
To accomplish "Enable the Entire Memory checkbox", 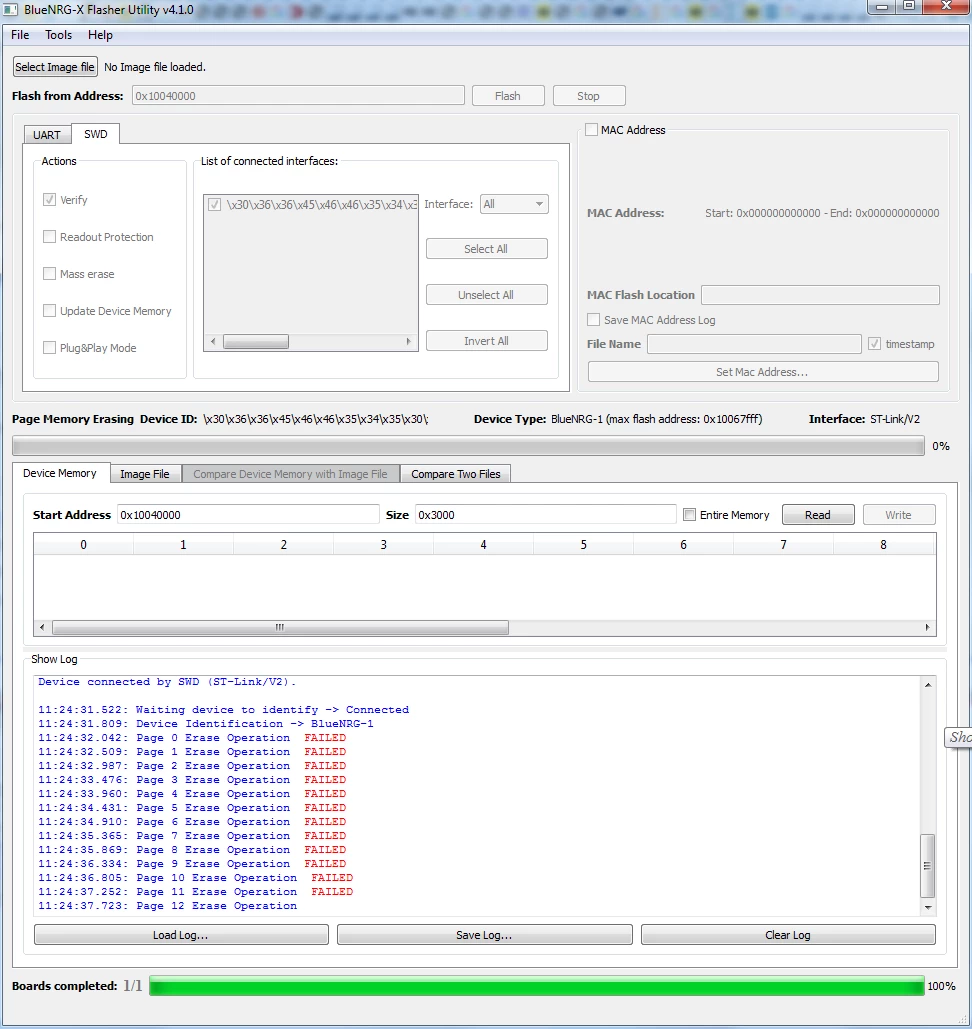I will point(689,515).
